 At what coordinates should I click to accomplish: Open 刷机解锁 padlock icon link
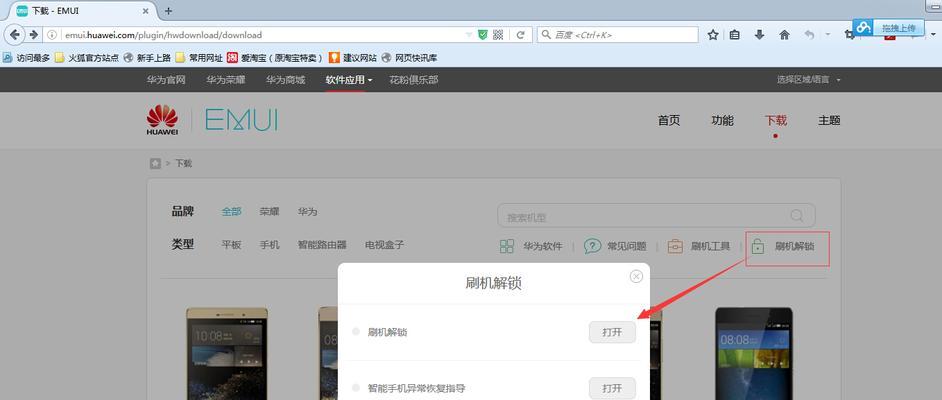758,246
